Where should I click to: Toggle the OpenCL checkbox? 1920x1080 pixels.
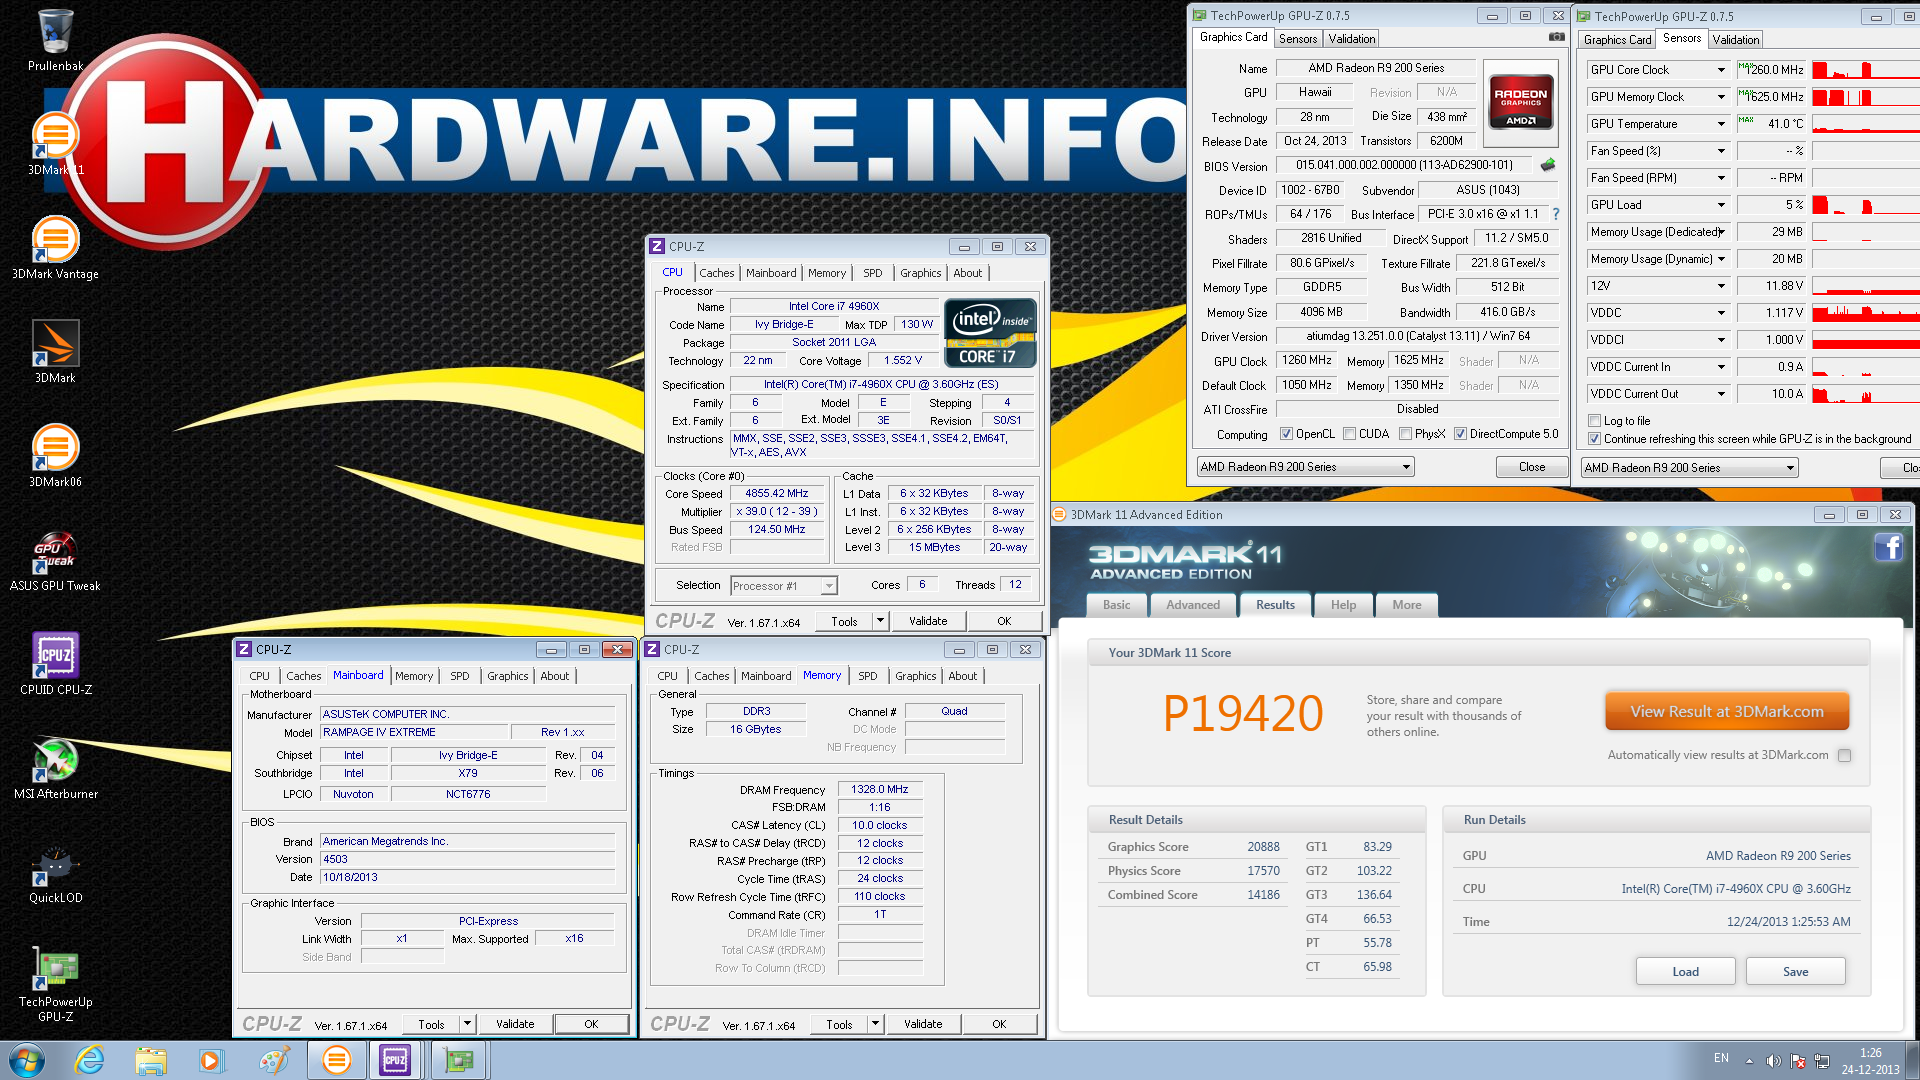[1287, 434]
